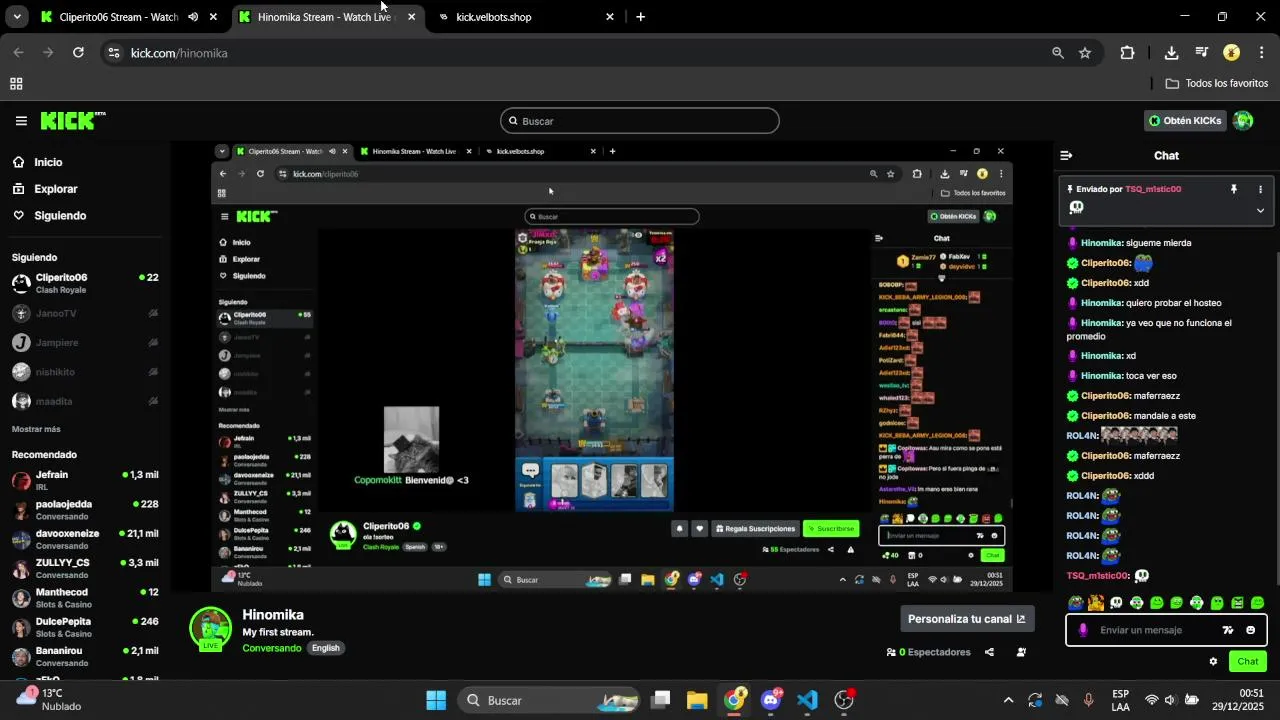Open Discord from the taskbar
This screenshot has height=720, width=1280.
coord(771,700)
